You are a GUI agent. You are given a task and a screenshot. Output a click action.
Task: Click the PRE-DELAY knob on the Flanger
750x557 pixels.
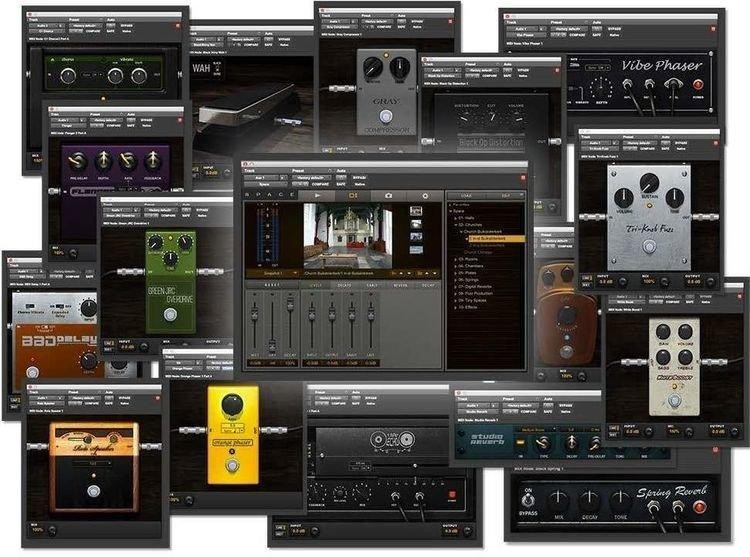[78, 161]
